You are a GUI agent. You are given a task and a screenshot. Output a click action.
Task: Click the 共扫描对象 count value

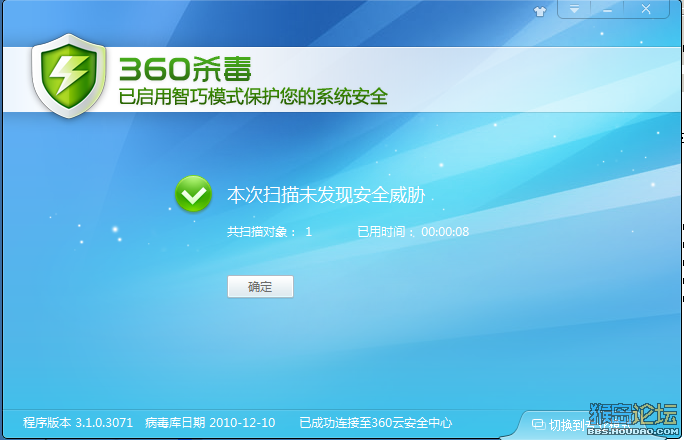[308, 232]
